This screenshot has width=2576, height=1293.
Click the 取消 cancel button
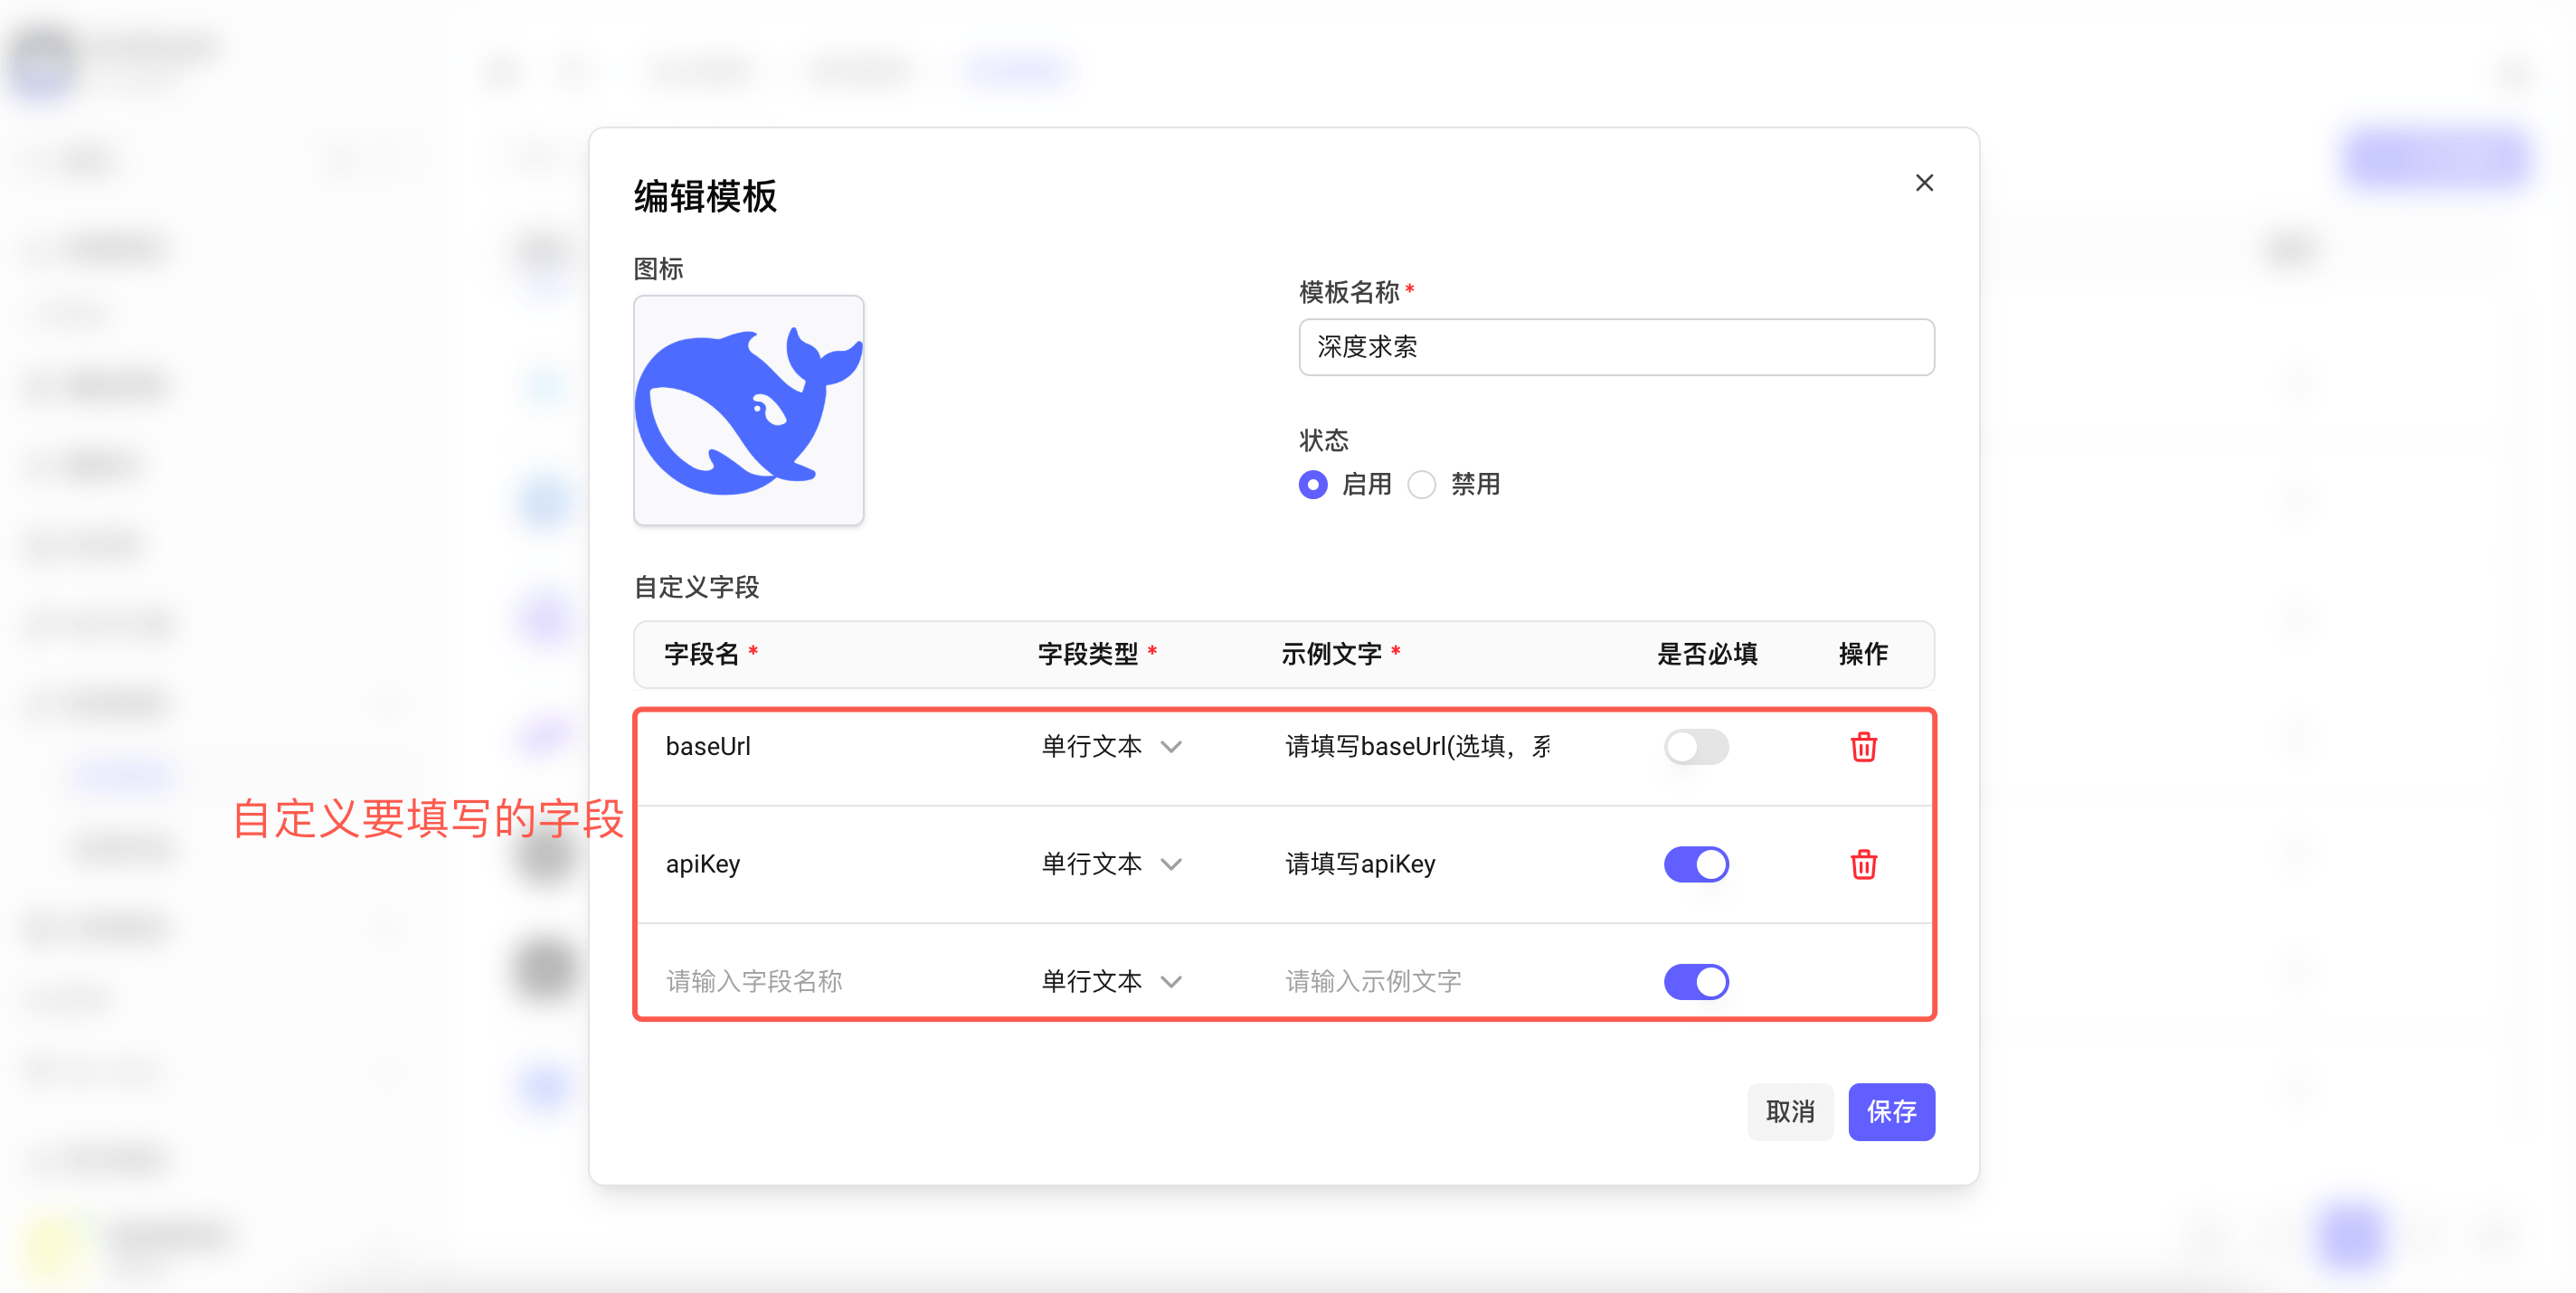[x=1789, y=1111]
